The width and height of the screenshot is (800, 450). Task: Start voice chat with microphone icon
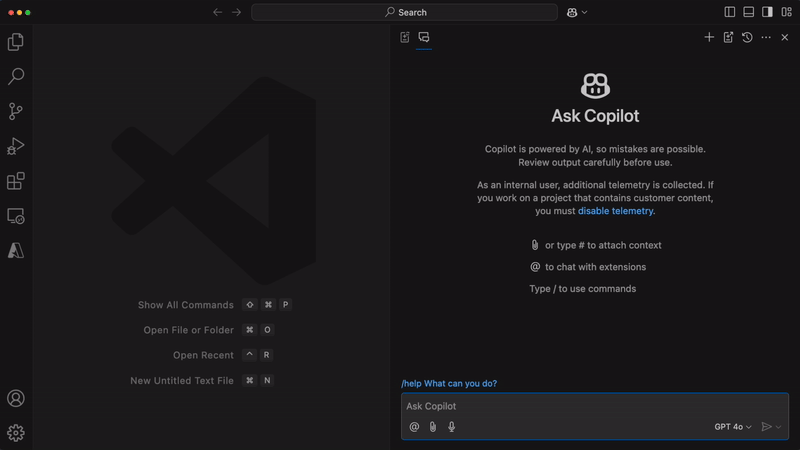452,427
